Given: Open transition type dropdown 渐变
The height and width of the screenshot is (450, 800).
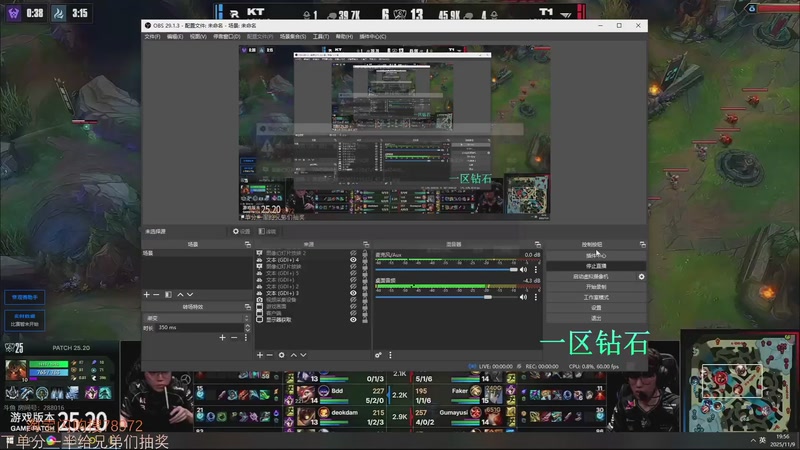Looking at the screenshot, I should coord(196,318).
